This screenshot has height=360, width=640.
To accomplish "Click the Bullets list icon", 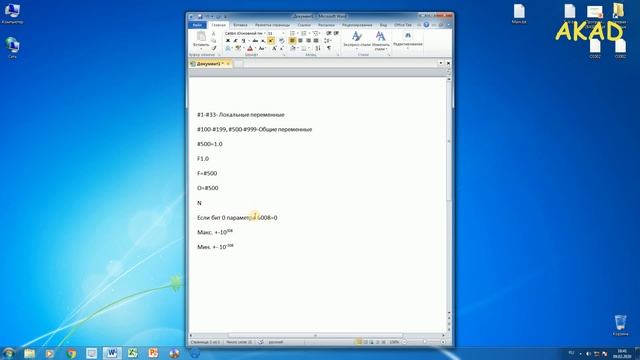I will 292,33.
